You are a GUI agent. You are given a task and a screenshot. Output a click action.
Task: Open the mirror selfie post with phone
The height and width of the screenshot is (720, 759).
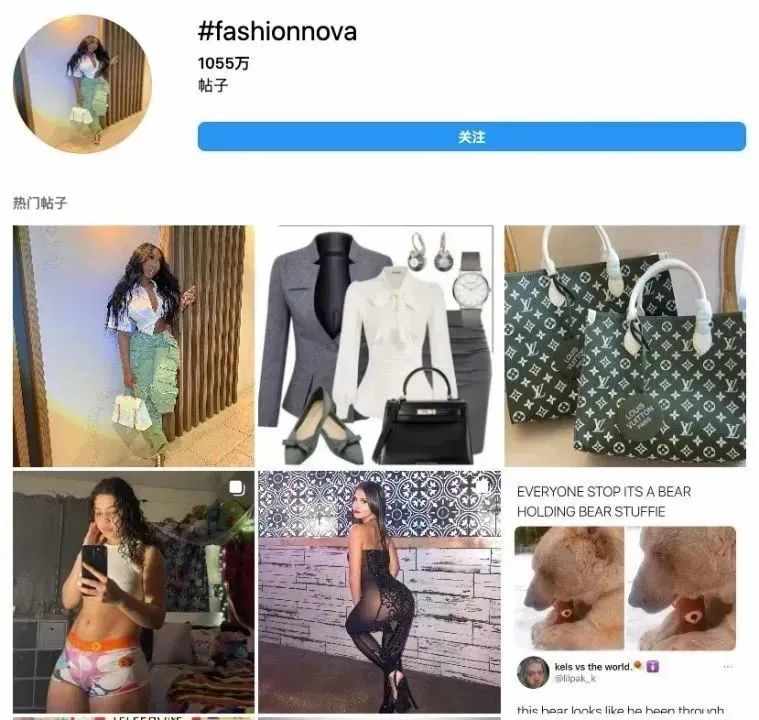coord(134,592)
